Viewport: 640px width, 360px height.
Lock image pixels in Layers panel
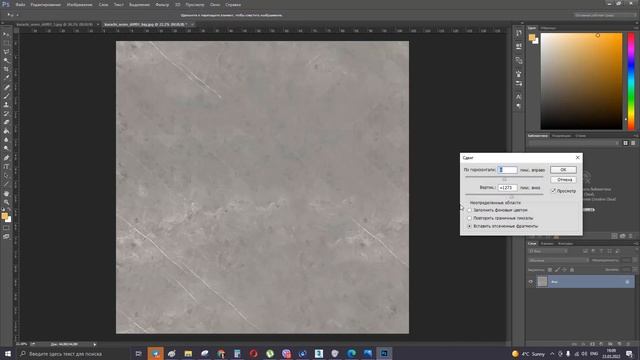click(x=557, y=270)
